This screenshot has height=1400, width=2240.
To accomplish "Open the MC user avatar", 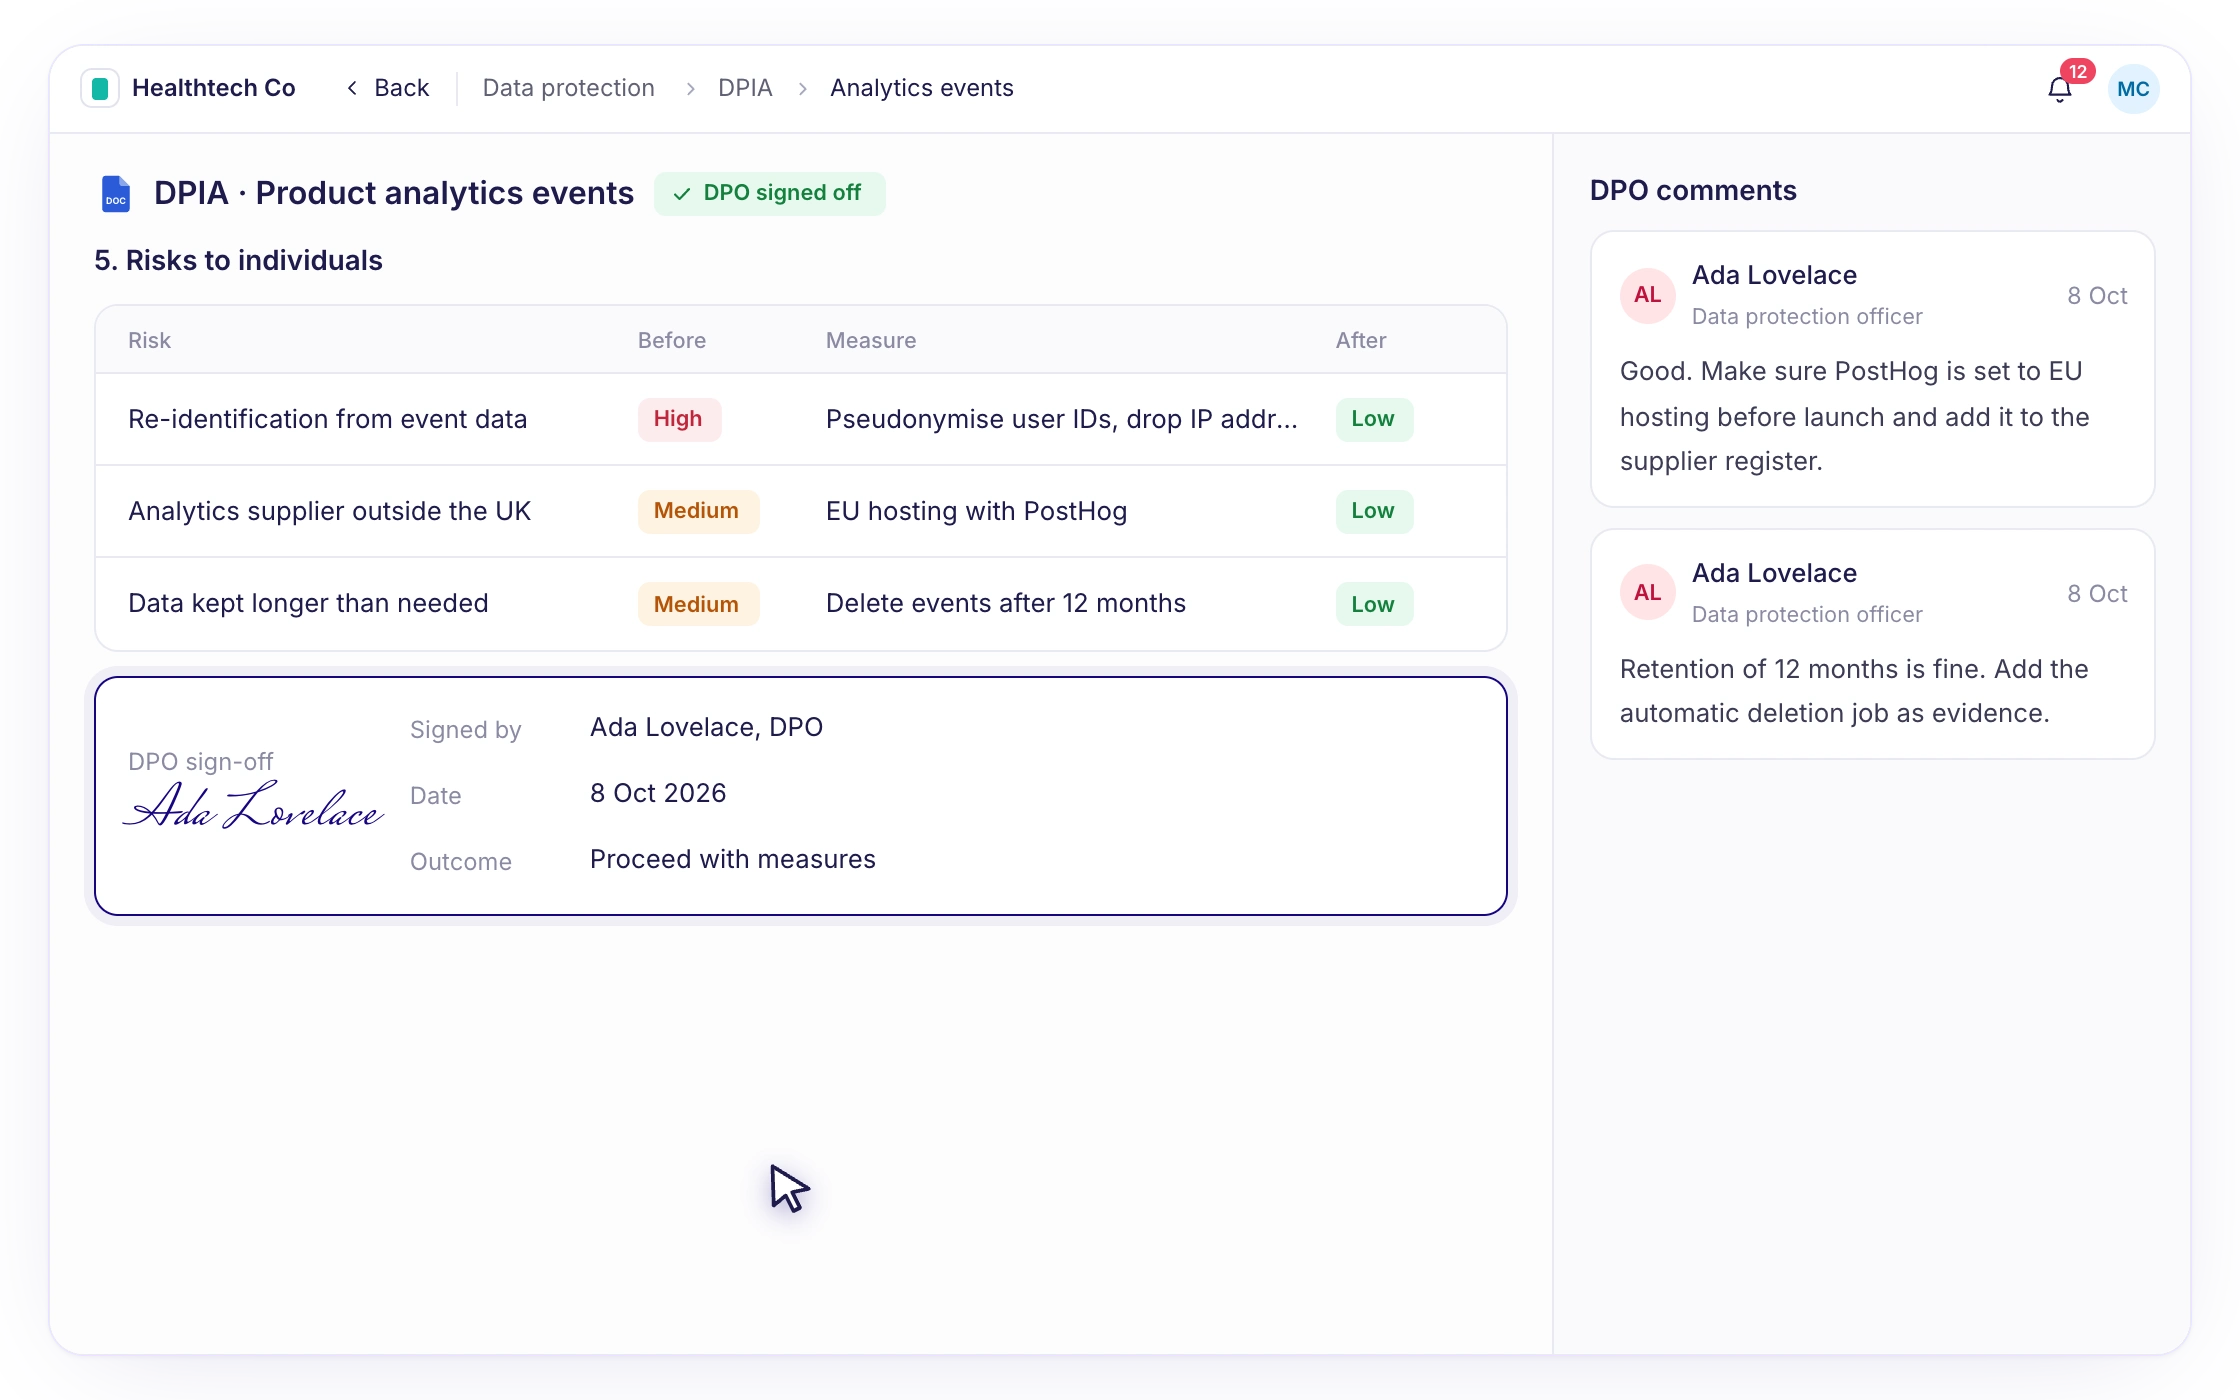I will (x=2133, y=89).
